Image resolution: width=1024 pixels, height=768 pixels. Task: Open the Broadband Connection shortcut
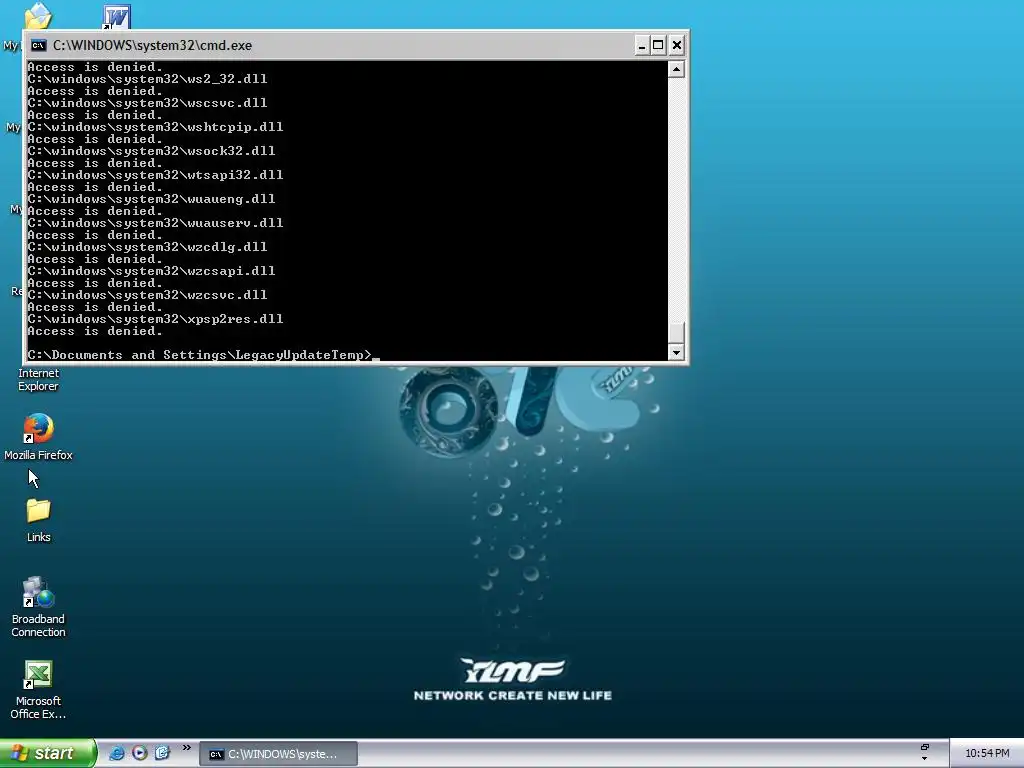point(38,607)
